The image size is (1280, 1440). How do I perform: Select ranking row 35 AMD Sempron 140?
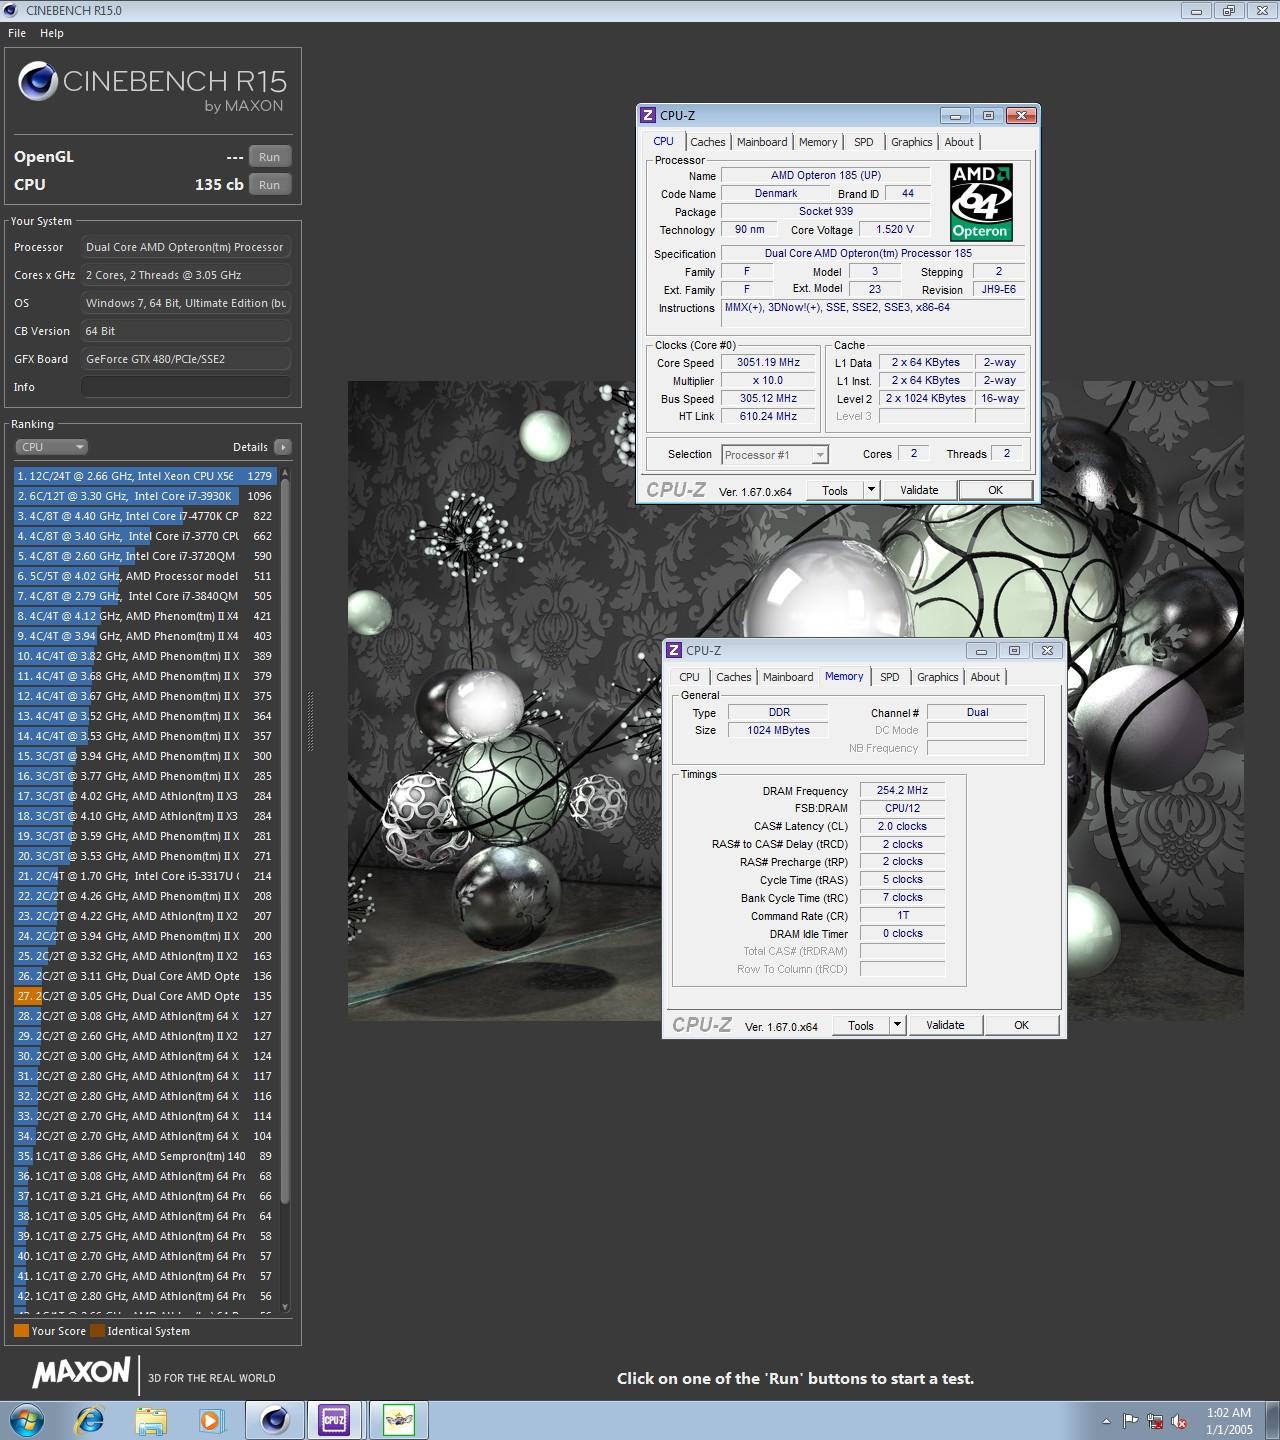[145, 1156]
